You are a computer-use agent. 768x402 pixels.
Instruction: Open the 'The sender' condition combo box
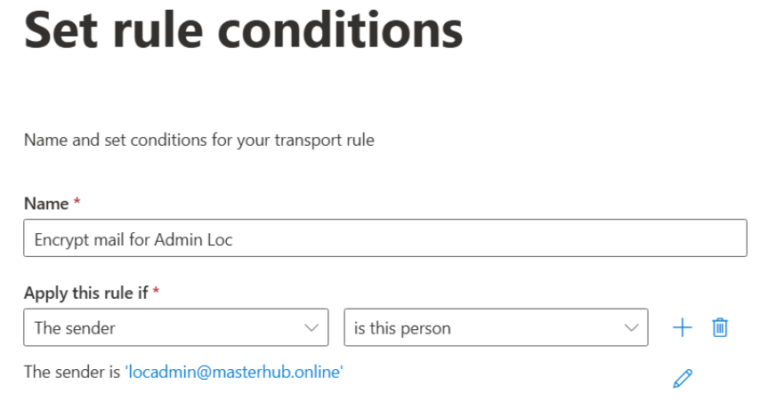coord(175,327)
